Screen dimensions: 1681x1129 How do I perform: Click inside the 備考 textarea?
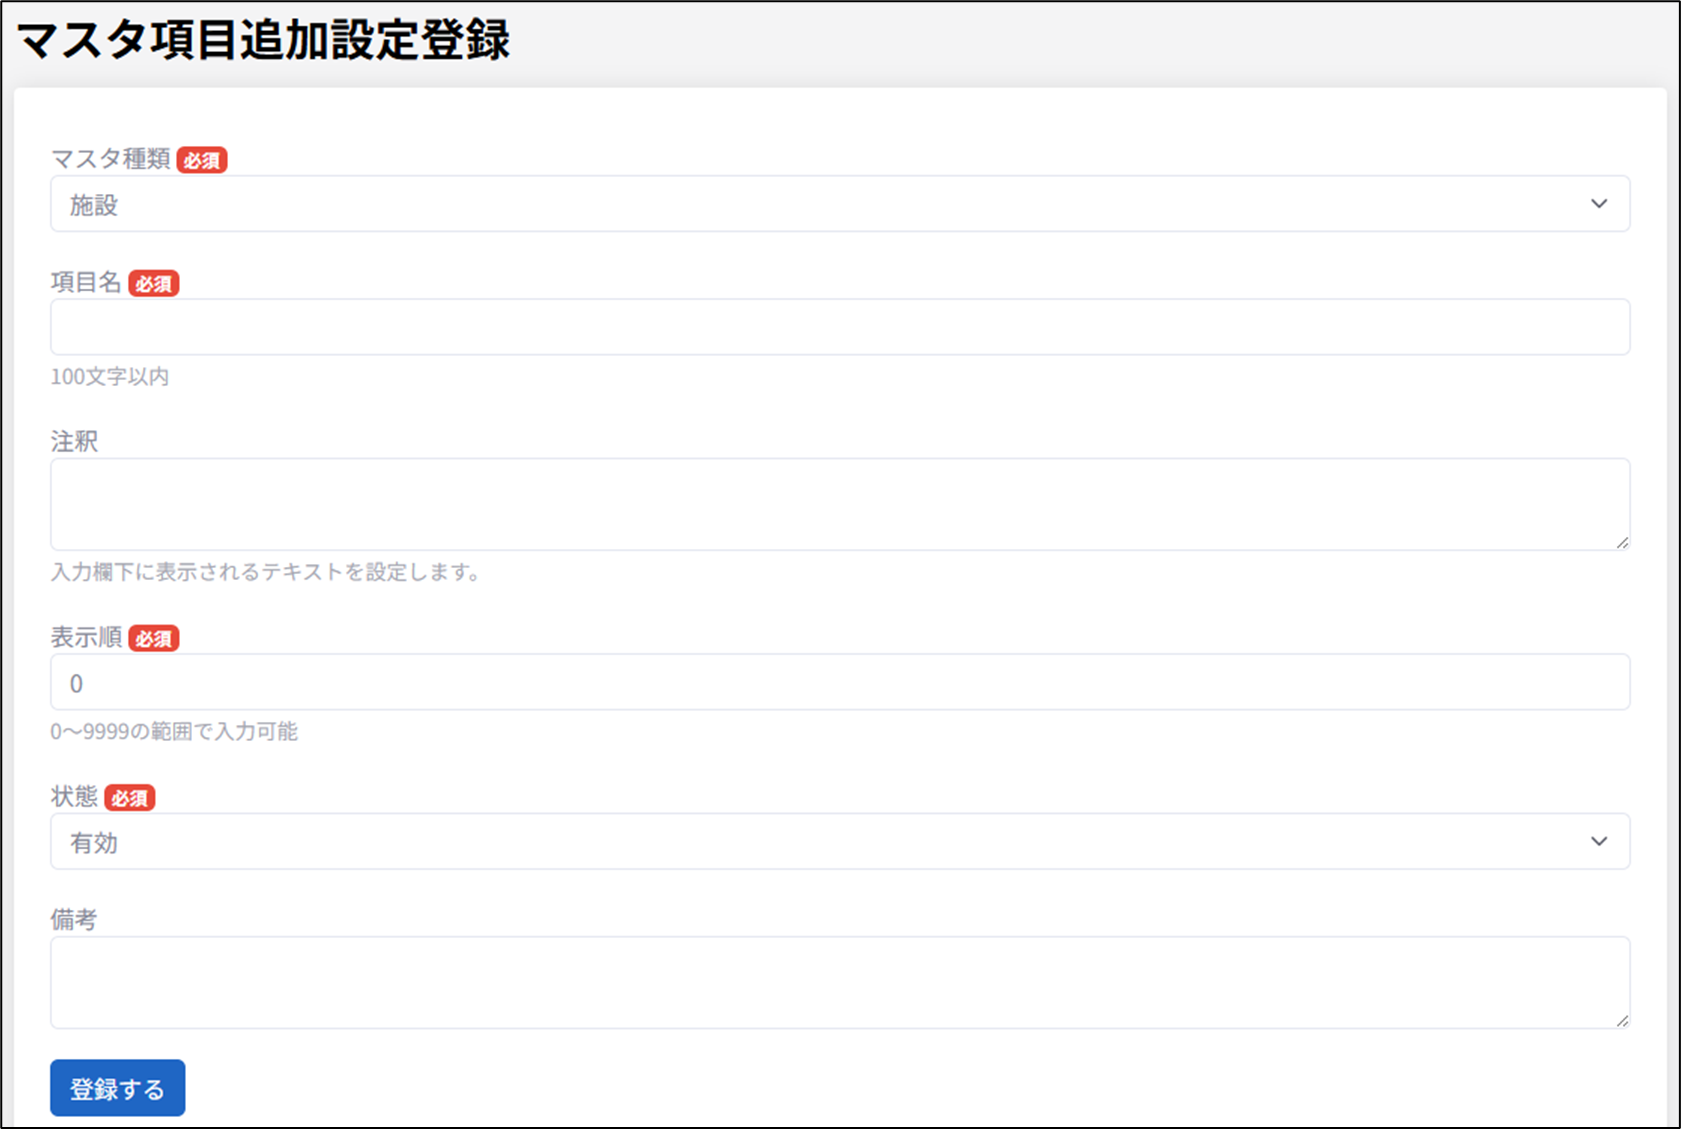pos(840,982)
